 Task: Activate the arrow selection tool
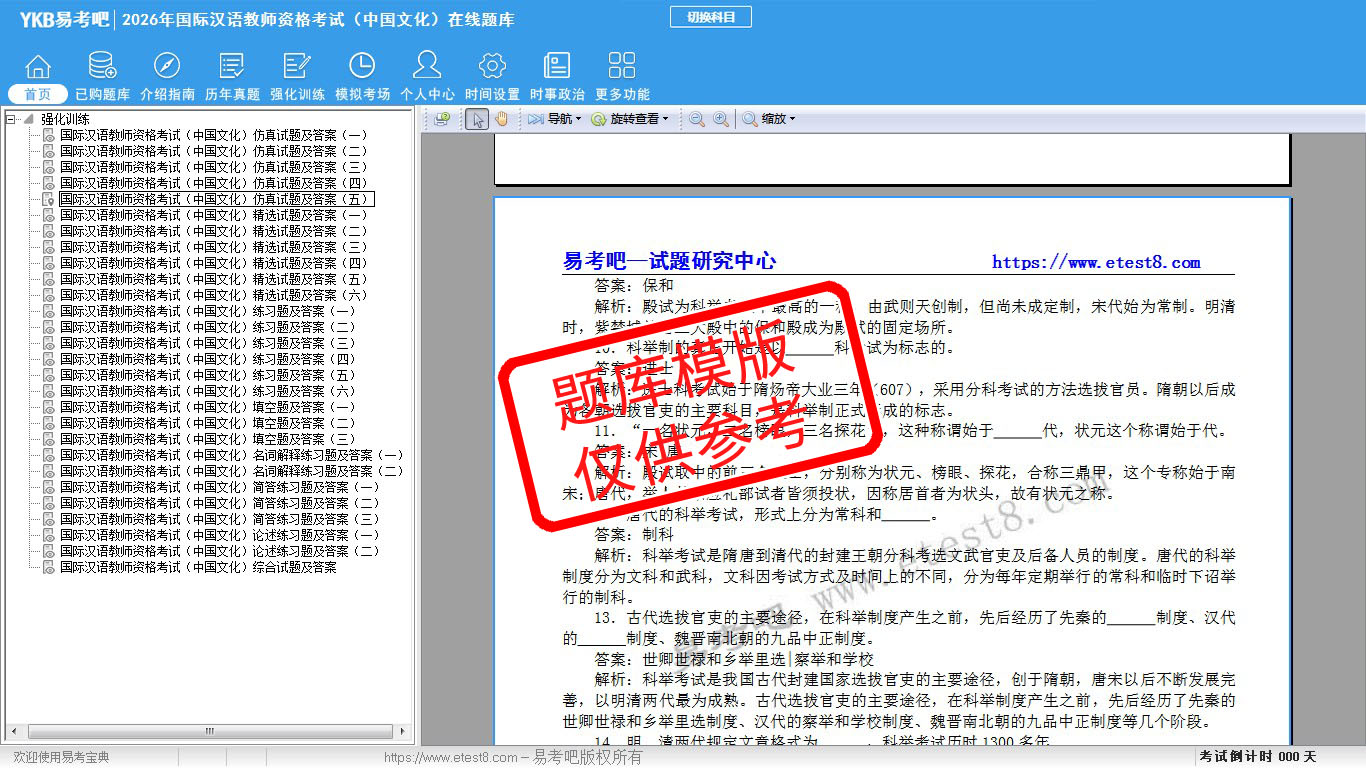click(477, 119)
